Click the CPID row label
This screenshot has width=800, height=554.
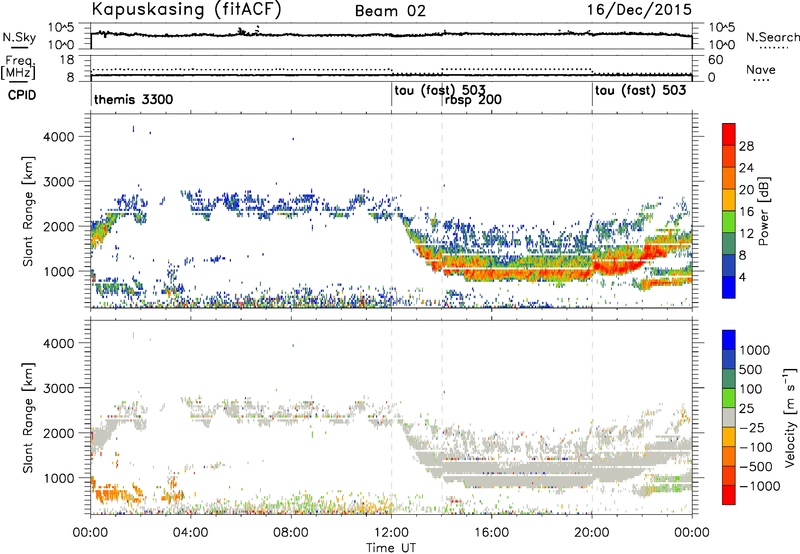click(x=22, y=95)
